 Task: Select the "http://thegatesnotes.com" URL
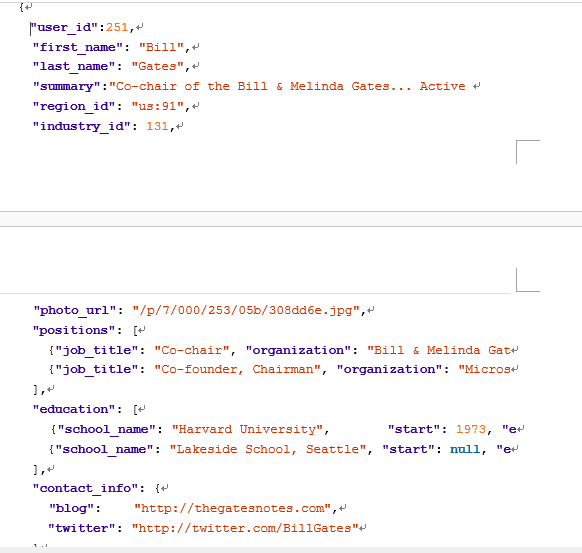point(233,509)
